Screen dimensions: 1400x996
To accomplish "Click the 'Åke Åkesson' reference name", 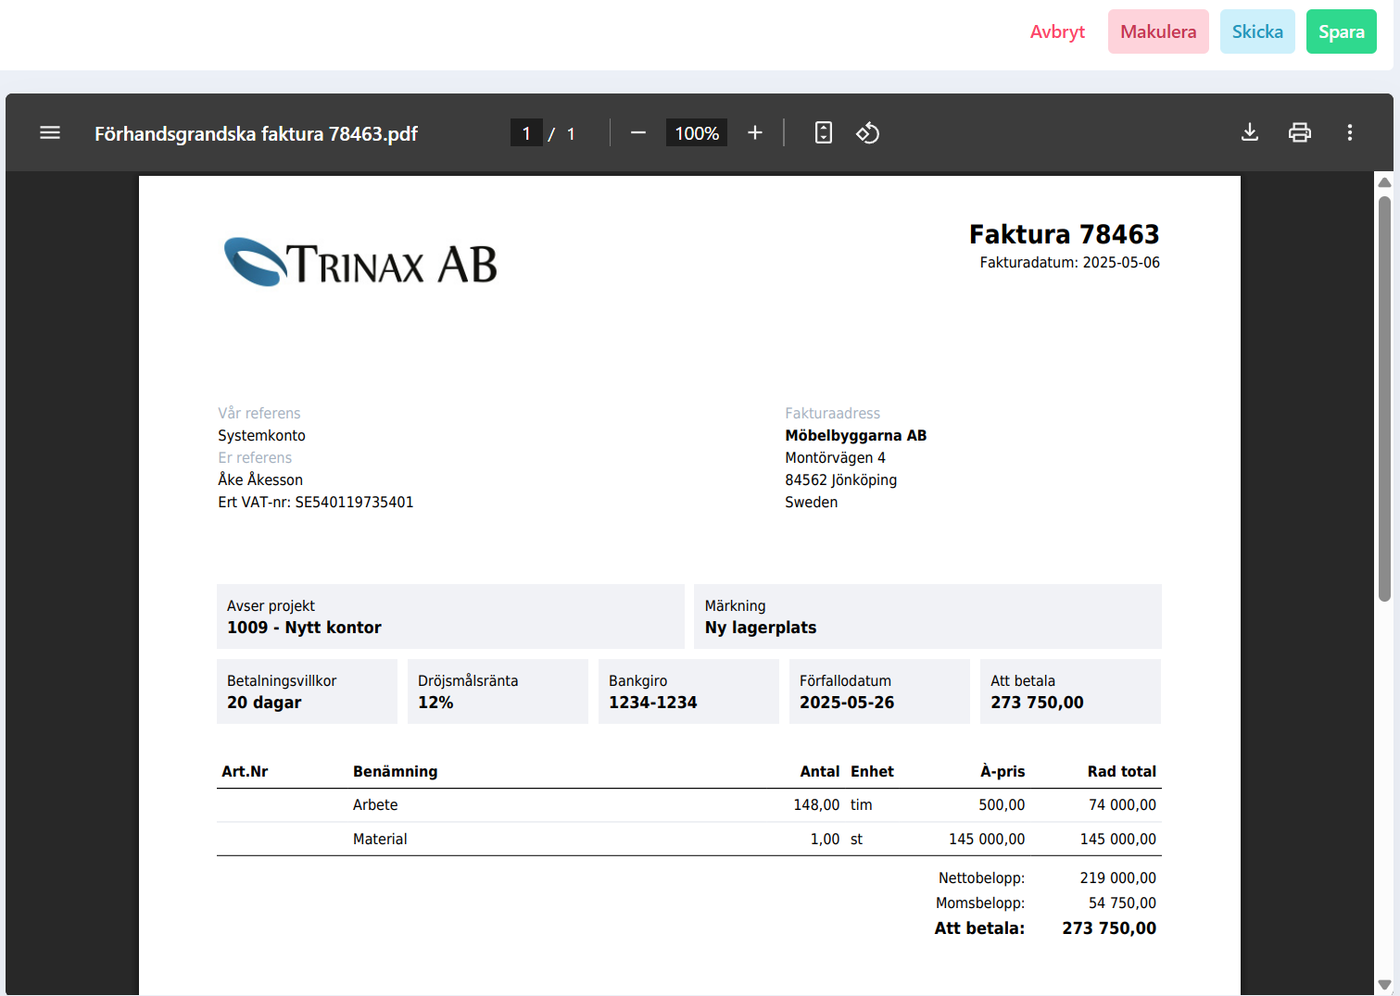I will (x=260, y=480).
